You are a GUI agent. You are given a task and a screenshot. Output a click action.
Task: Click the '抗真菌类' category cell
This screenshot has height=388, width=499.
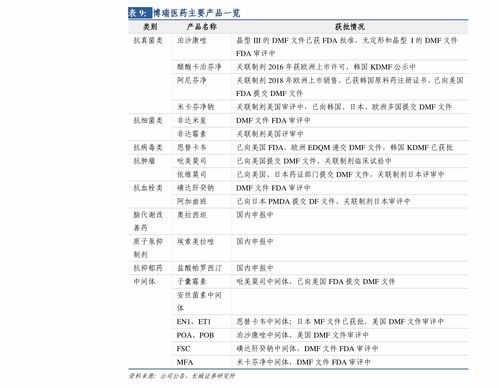tap(148, 41)
